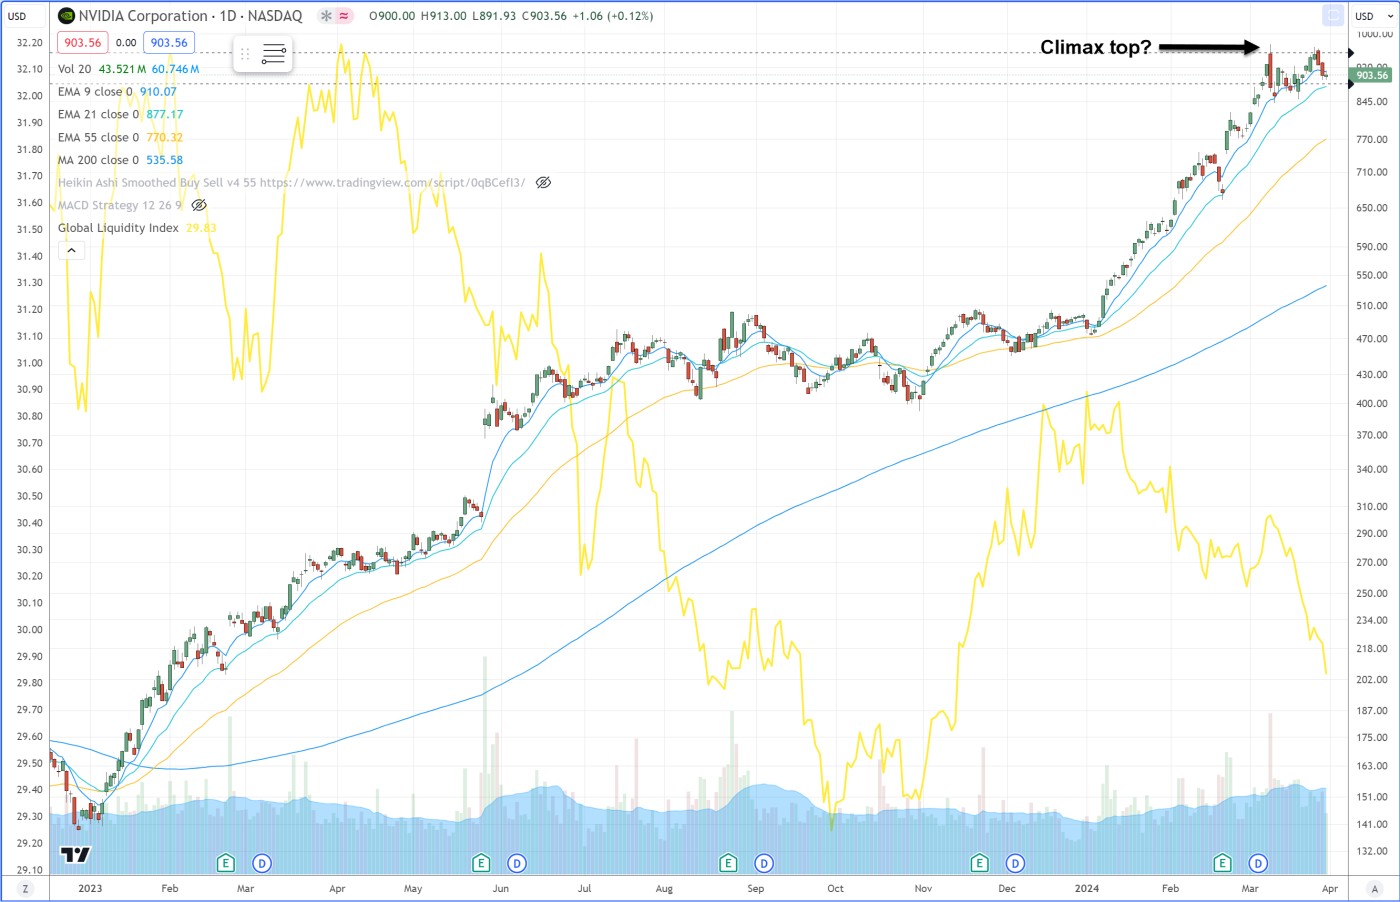This screenshot has width=1400, height=902.
Task: Click the 845.00 value on right price scale
Action: [x=1371, y=102]
